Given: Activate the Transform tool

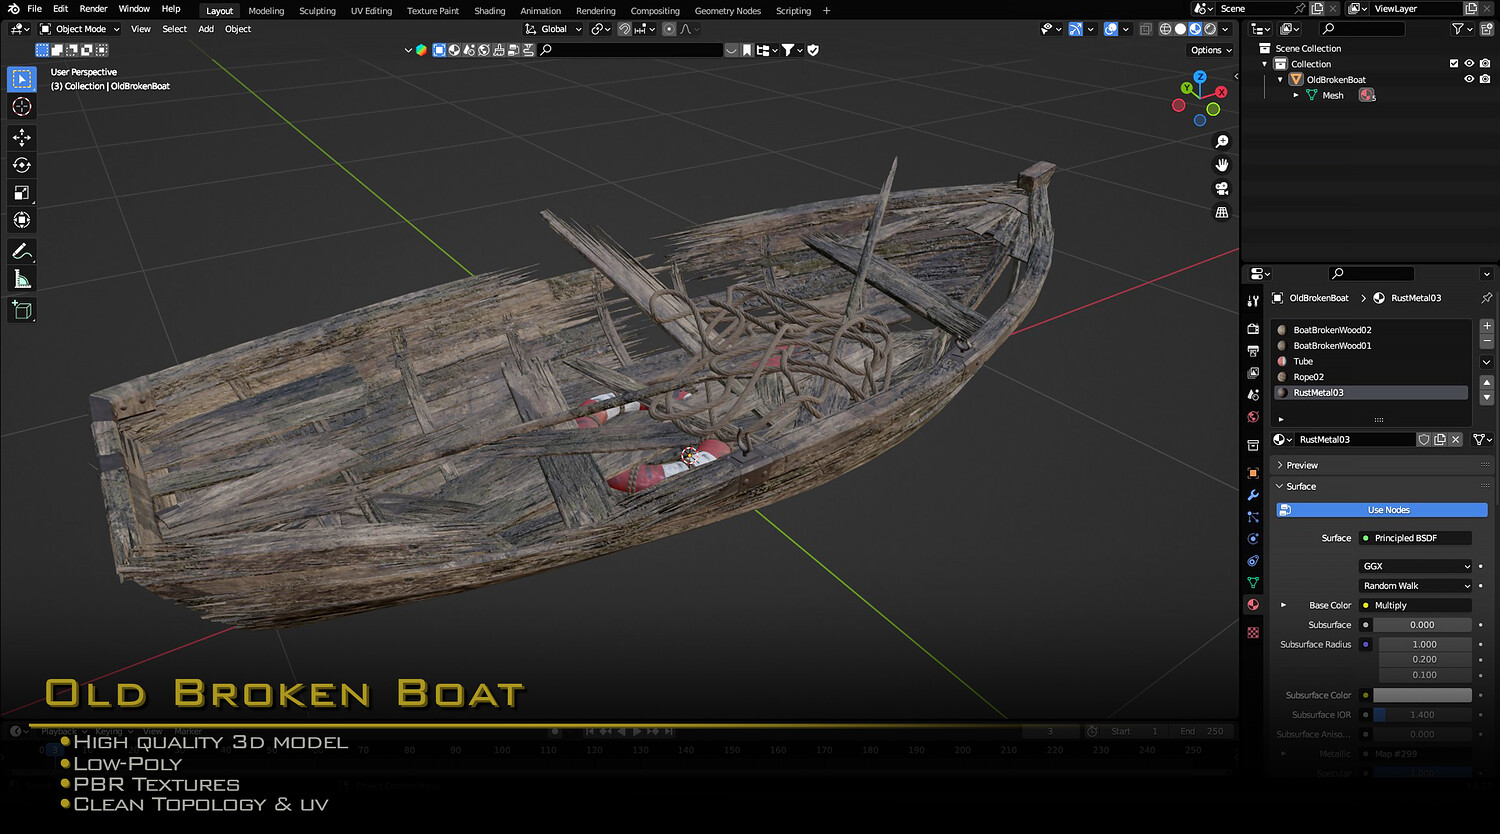Looking at the screenshot, I should (22, 220).
